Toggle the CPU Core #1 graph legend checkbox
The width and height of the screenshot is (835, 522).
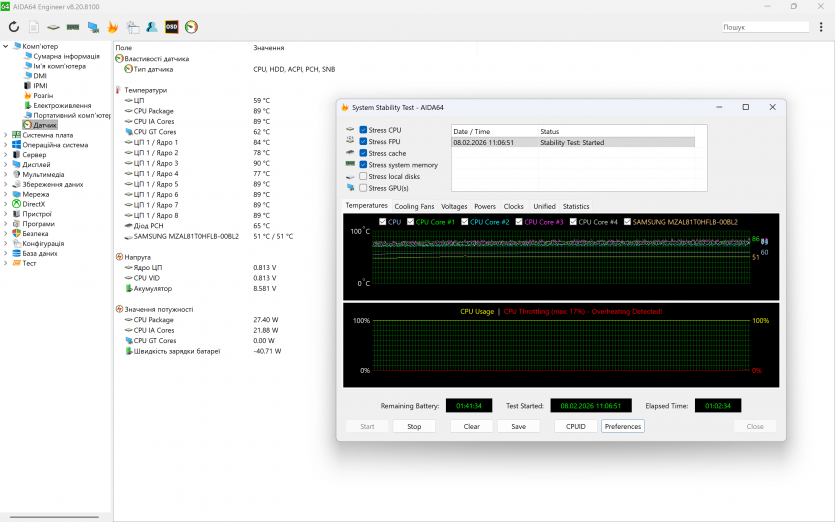pyautogui.click(x=411, y=222)
